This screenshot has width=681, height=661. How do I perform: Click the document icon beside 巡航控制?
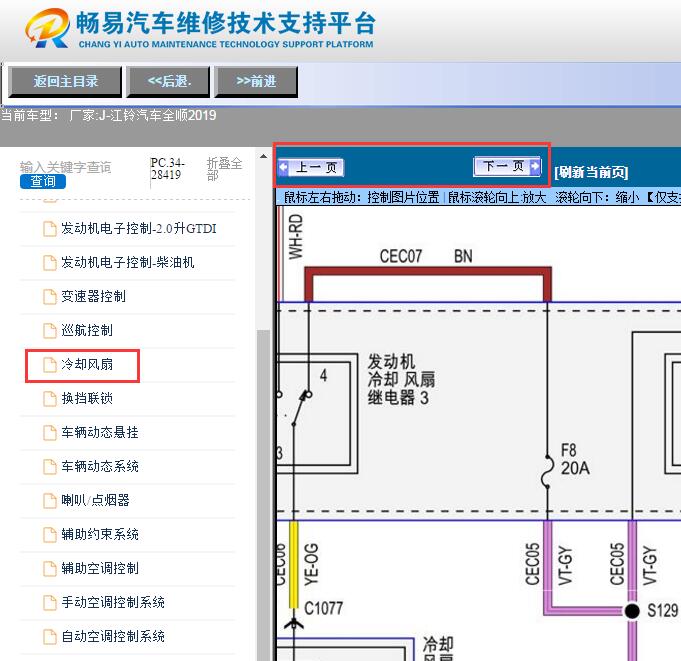click(x=50, y=330)
